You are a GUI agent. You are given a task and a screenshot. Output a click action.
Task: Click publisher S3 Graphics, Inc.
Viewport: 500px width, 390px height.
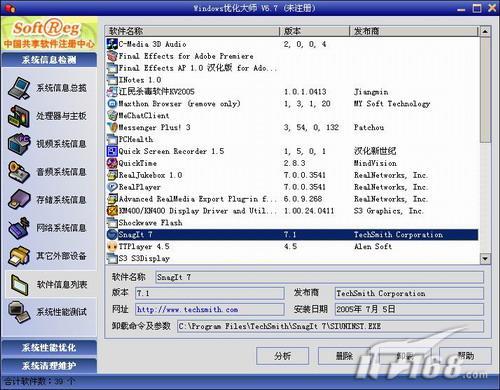click(389, 211)
